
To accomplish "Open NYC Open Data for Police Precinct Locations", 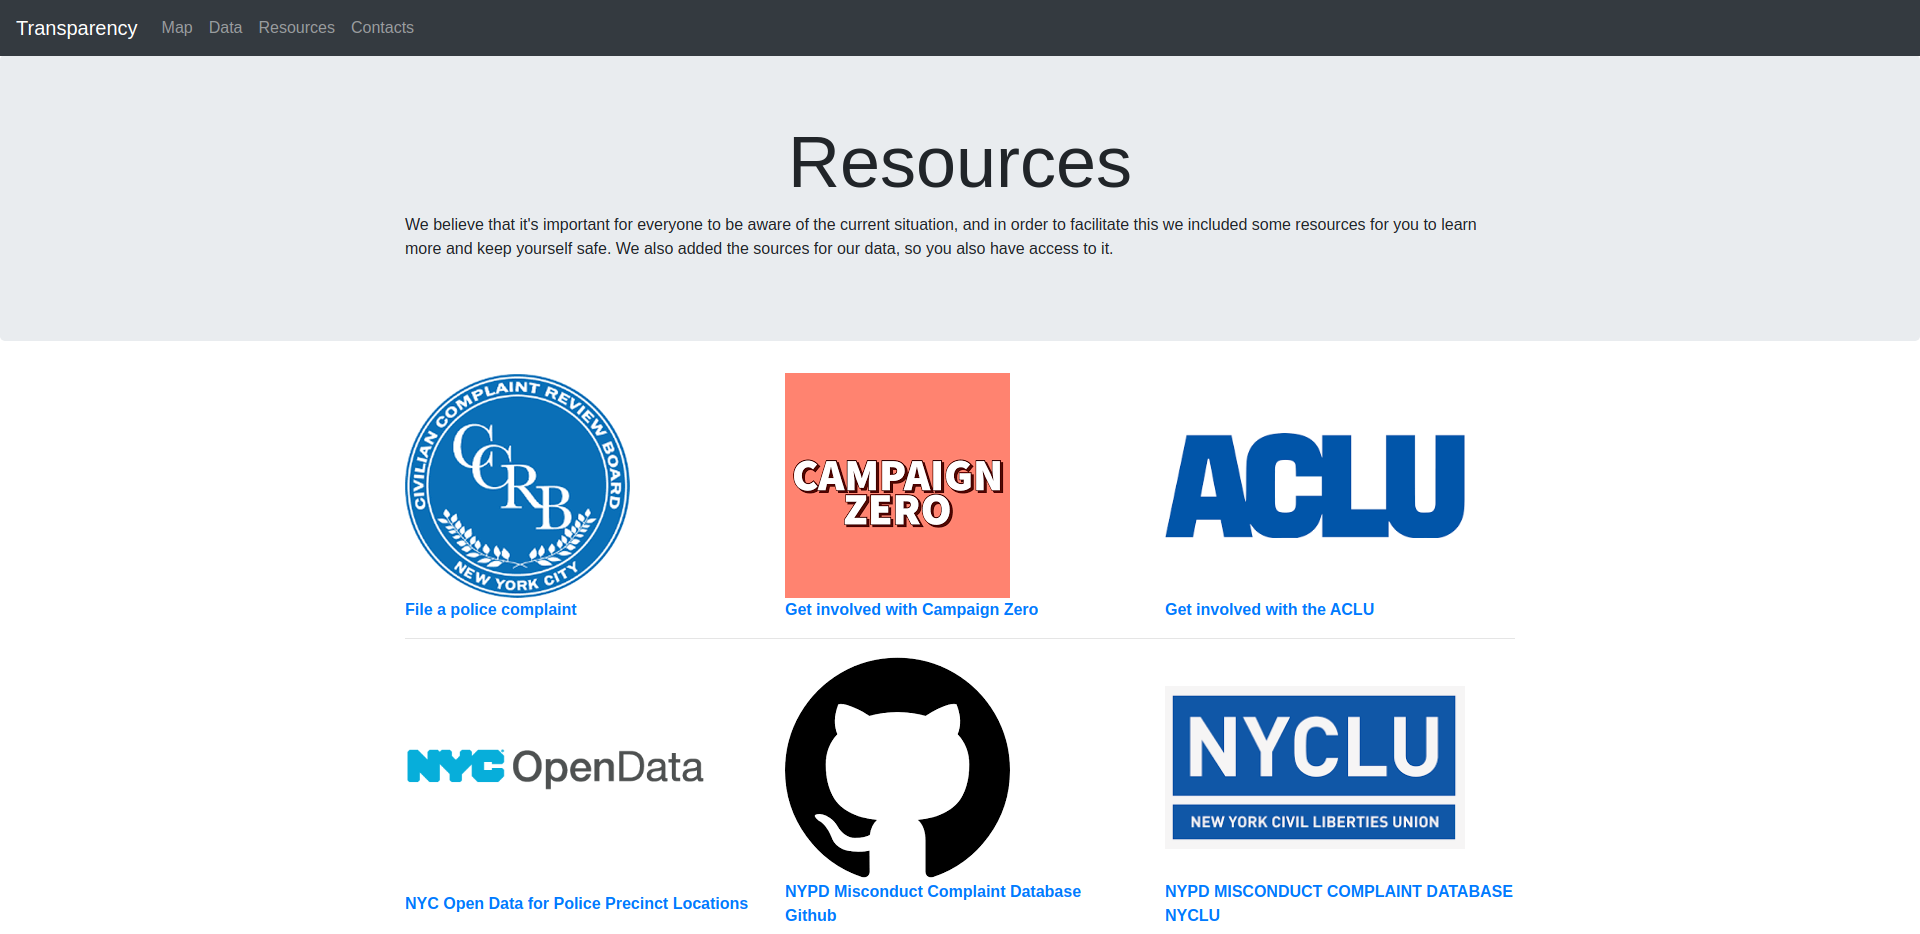I will click(576, 904).
